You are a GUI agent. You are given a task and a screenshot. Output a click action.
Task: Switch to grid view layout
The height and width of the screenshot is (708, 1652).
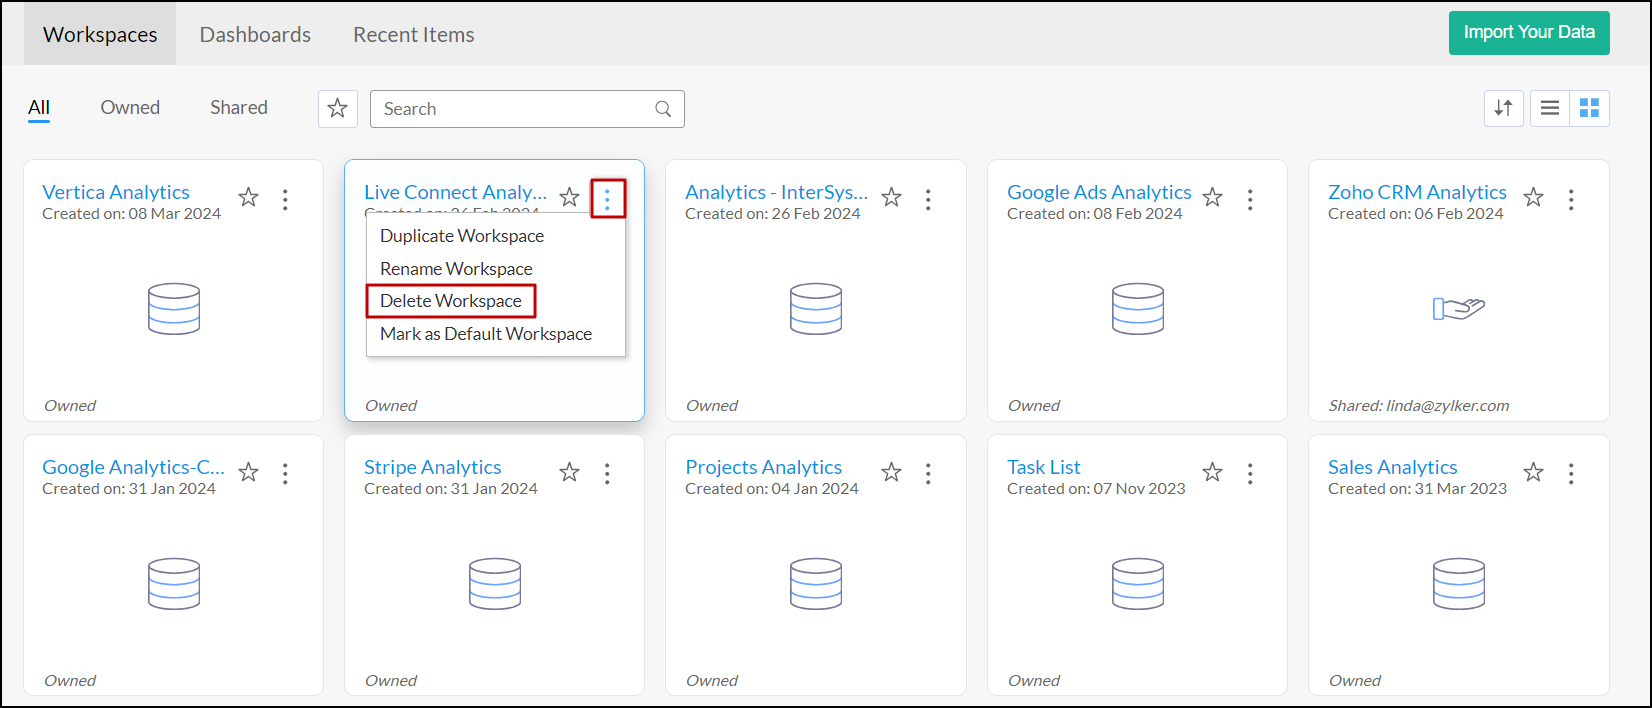click(x=1589, y=108)
